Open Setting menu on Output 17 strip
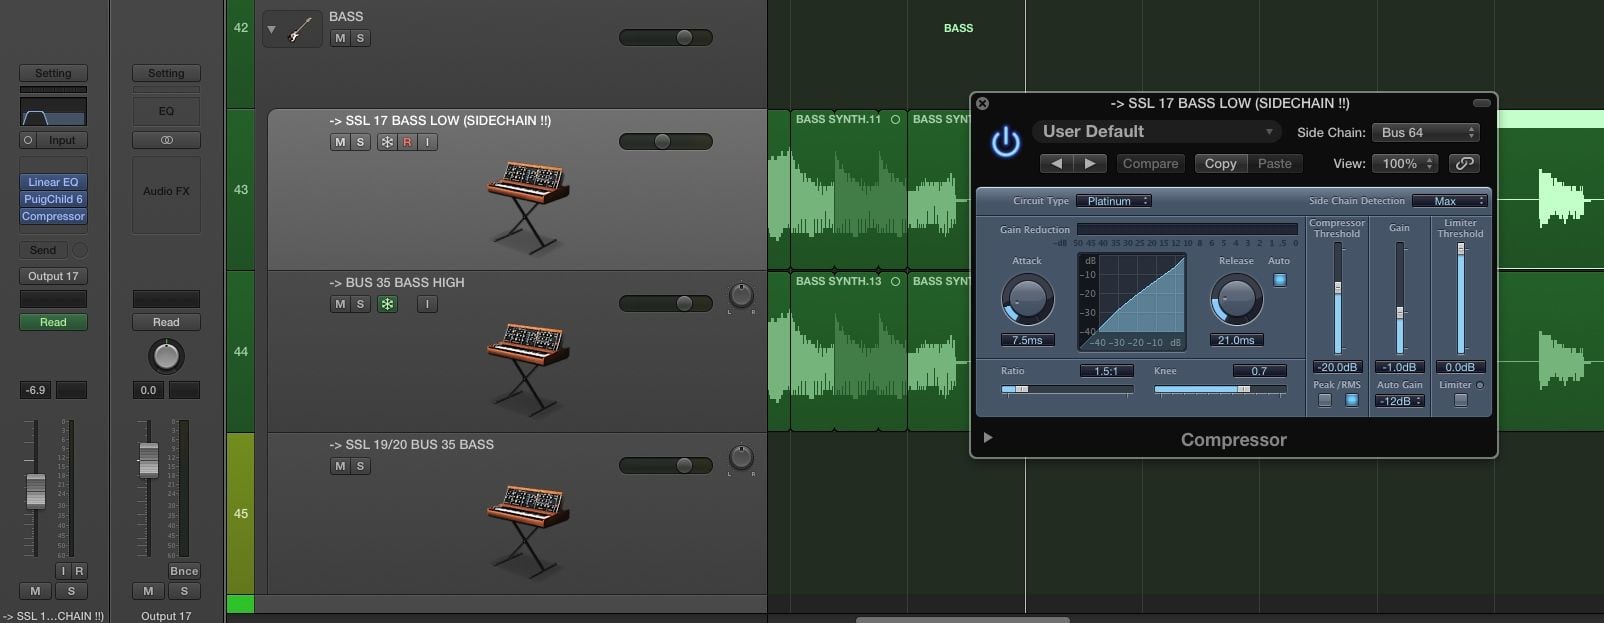 (166, 73)
